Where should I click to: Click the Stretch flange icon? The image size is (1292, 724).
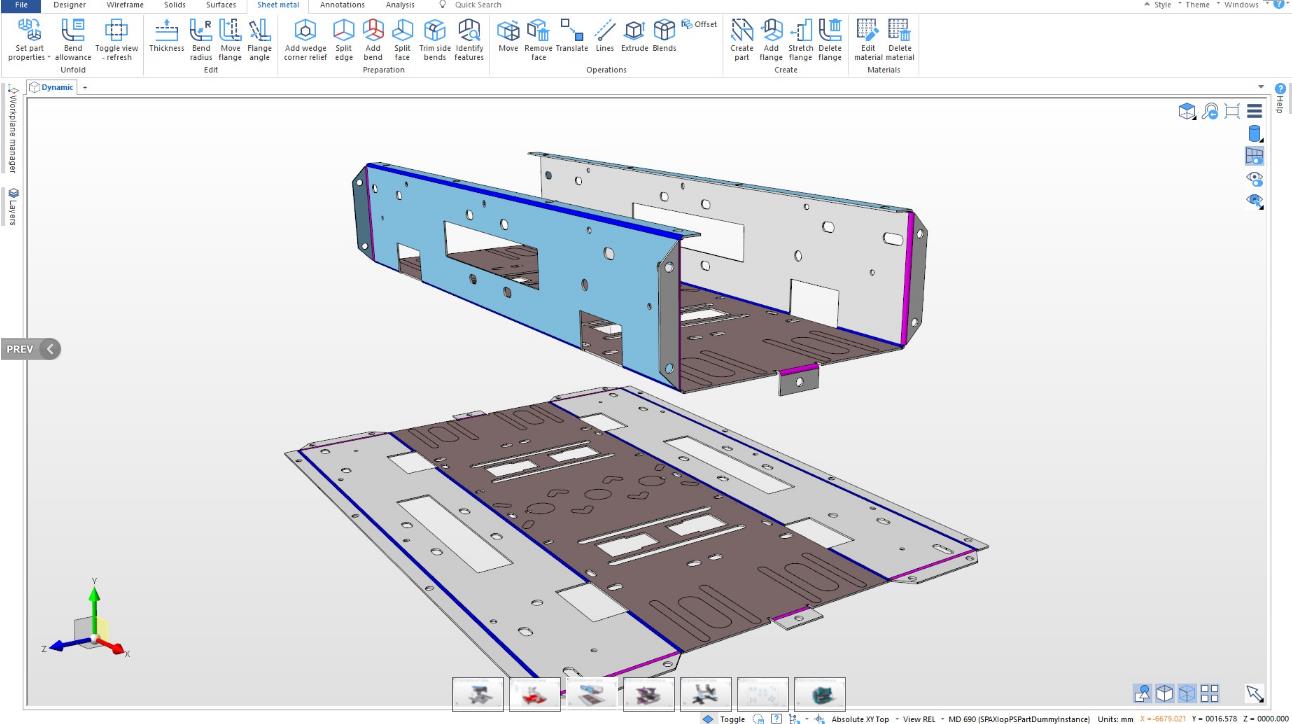click(x=800, y=30)
